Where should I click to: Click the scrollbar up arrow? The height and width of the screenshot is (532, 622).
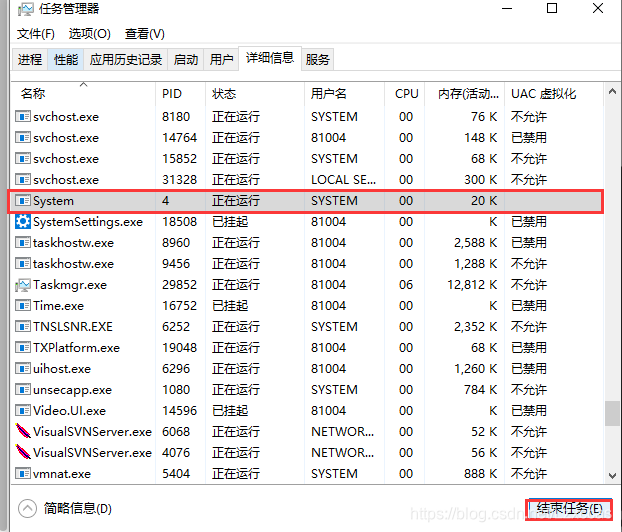(612, 92)
